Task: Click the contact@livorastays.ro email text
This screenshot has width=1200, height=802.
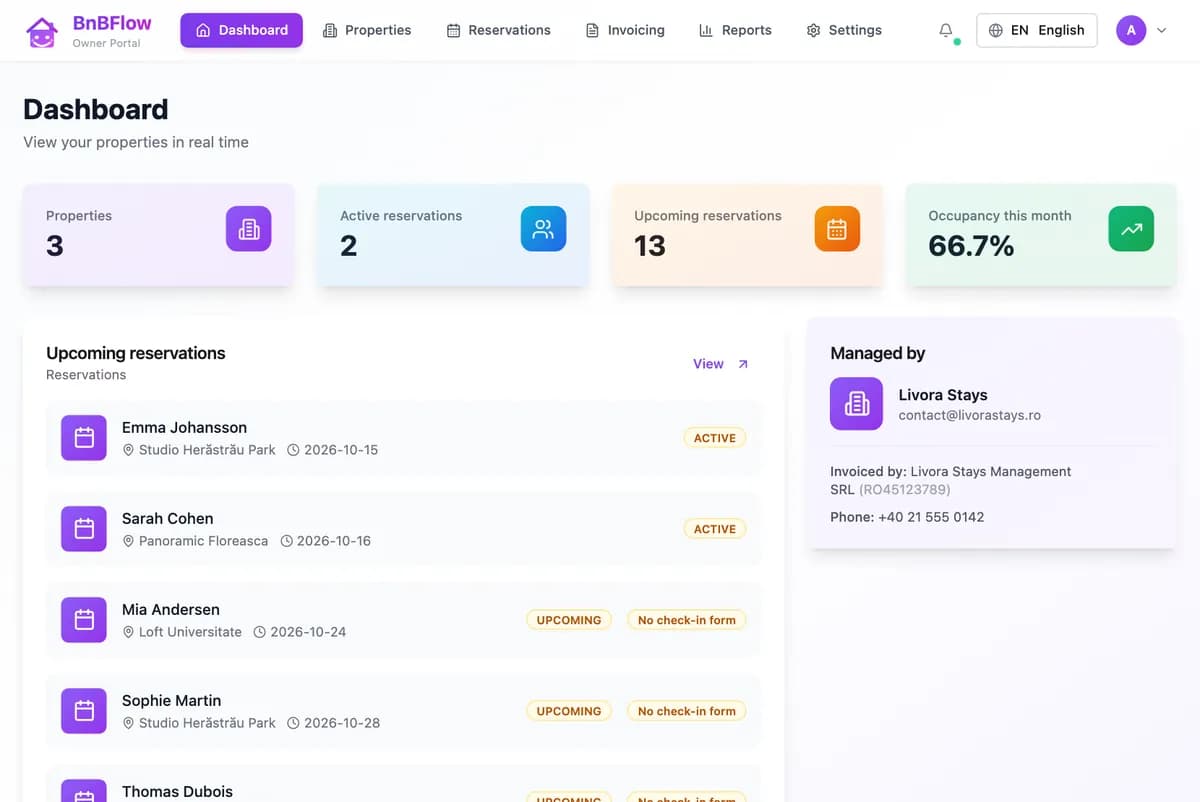Action: pos(970,415)
